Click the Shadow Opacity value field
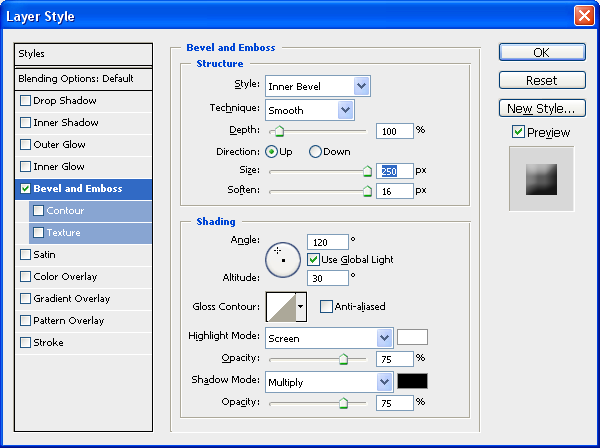This screenshot has width=600, height=448. [x=395, y=403]
